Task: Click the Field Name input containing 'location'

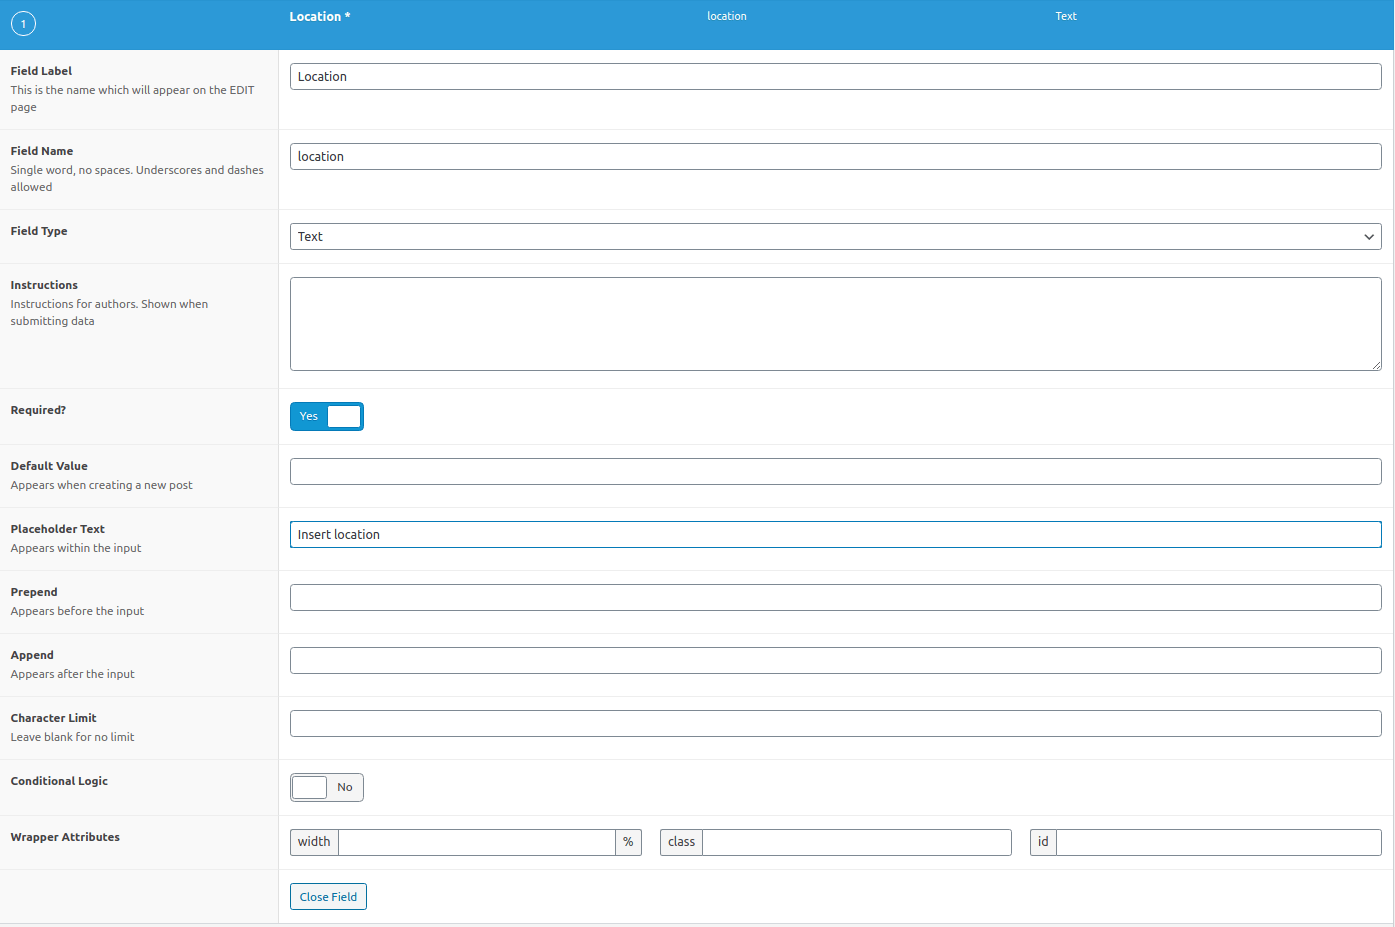Action: click(835, 156)
